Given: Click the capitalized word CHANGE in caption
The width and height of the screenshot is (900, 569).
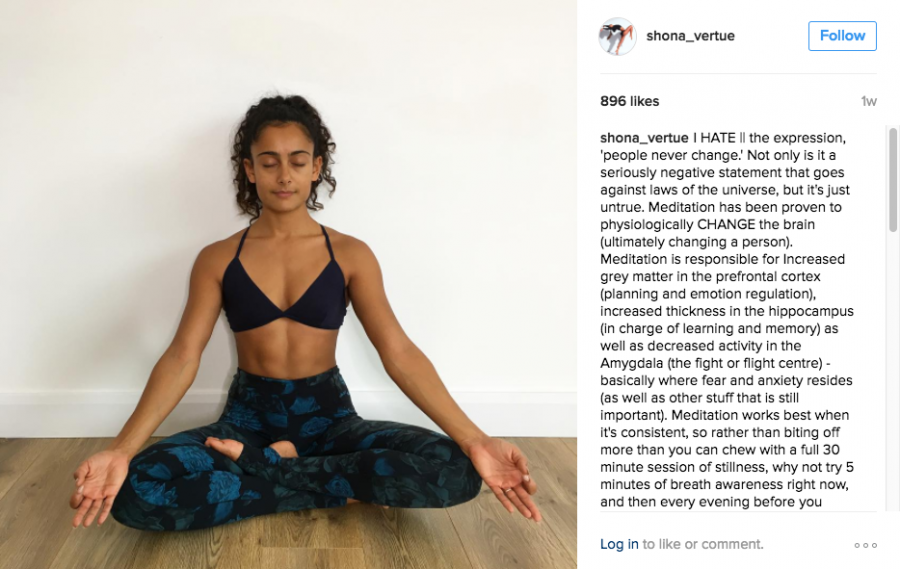Looking at the screenshot, I should click(726, 224).
